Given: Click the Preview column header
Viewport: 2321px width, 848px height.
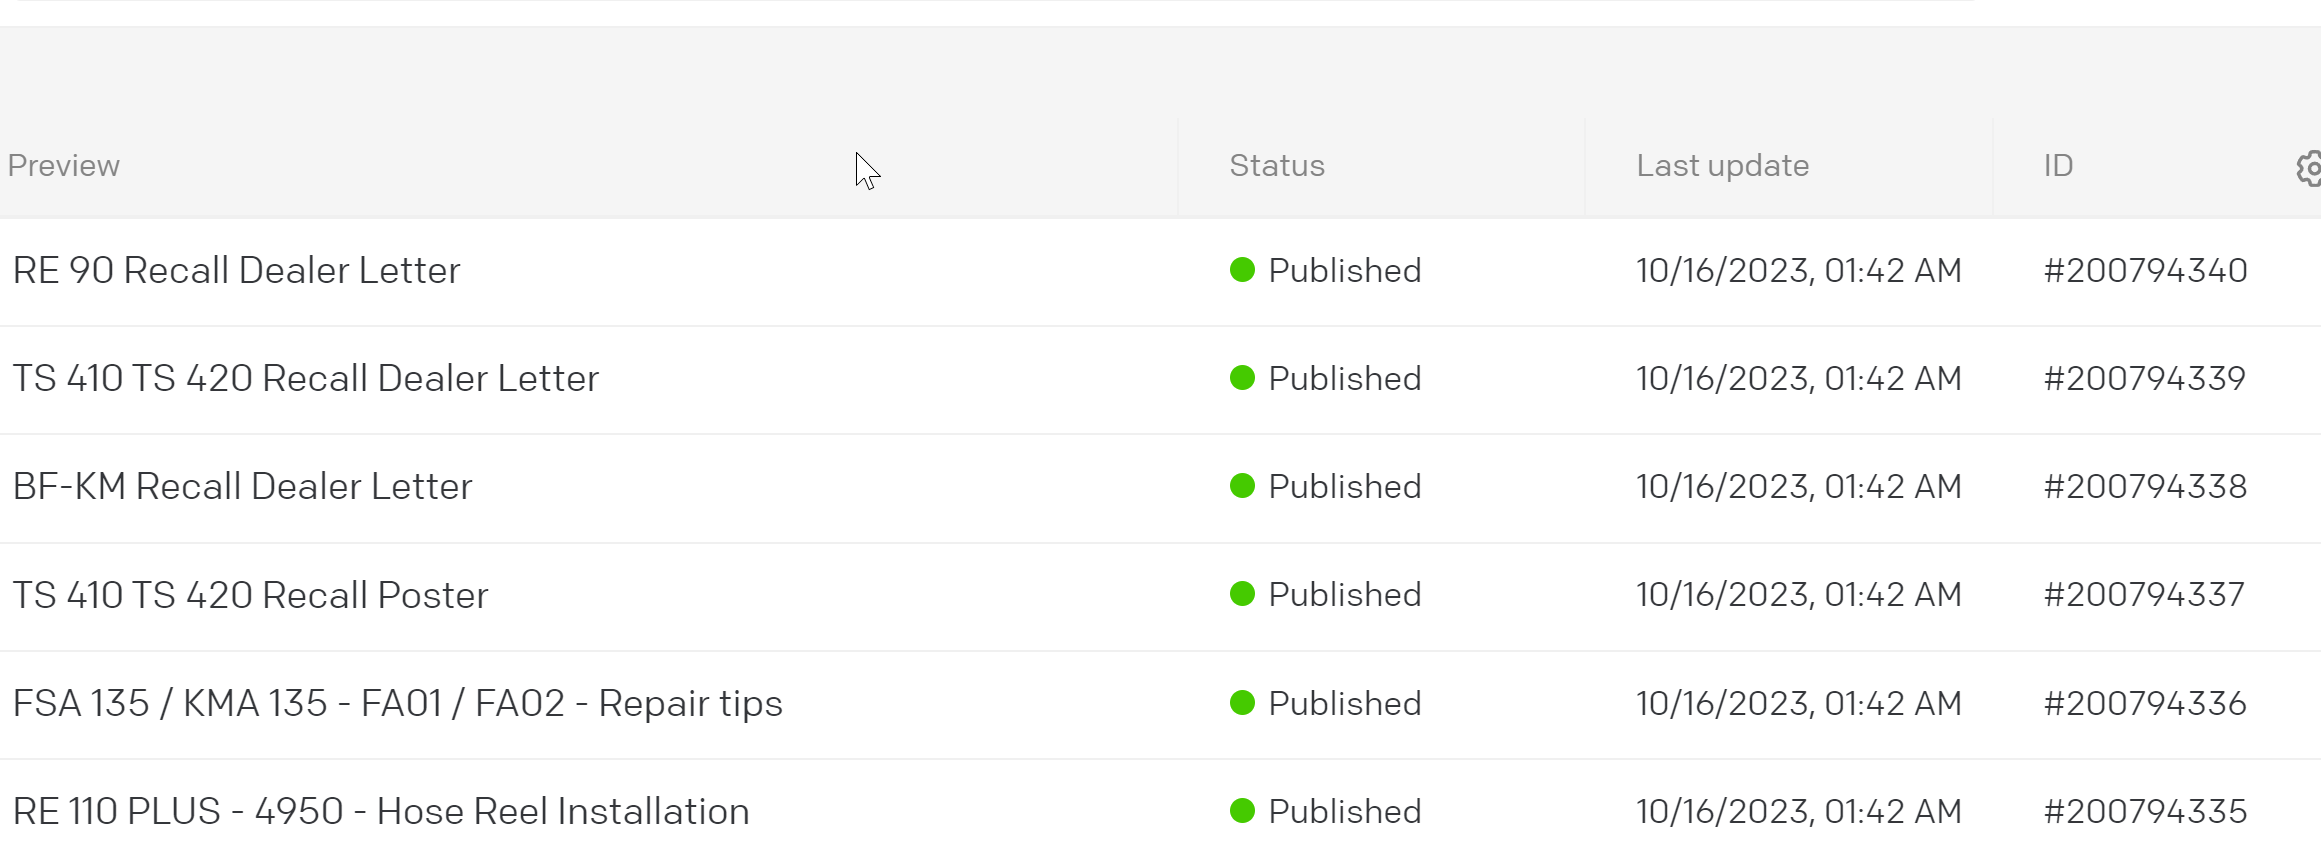Looking at the screenshot, I should point(64,165).
